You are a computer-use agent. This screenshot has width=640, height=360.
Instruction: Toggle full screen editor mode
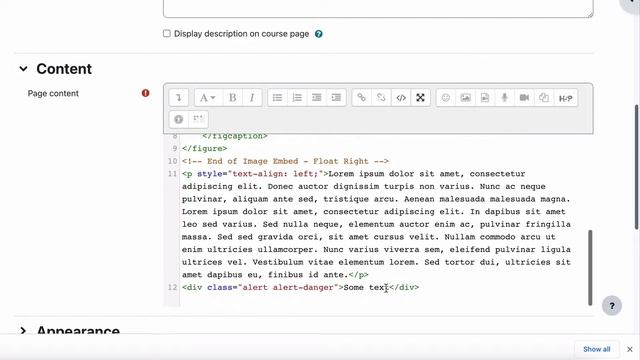tap(420, 98)
